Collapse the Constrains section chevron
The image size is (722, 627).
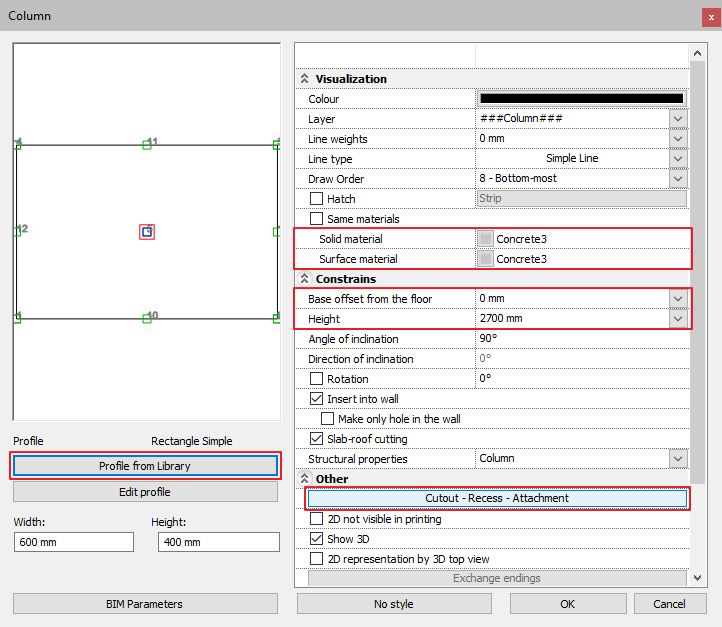305,279
